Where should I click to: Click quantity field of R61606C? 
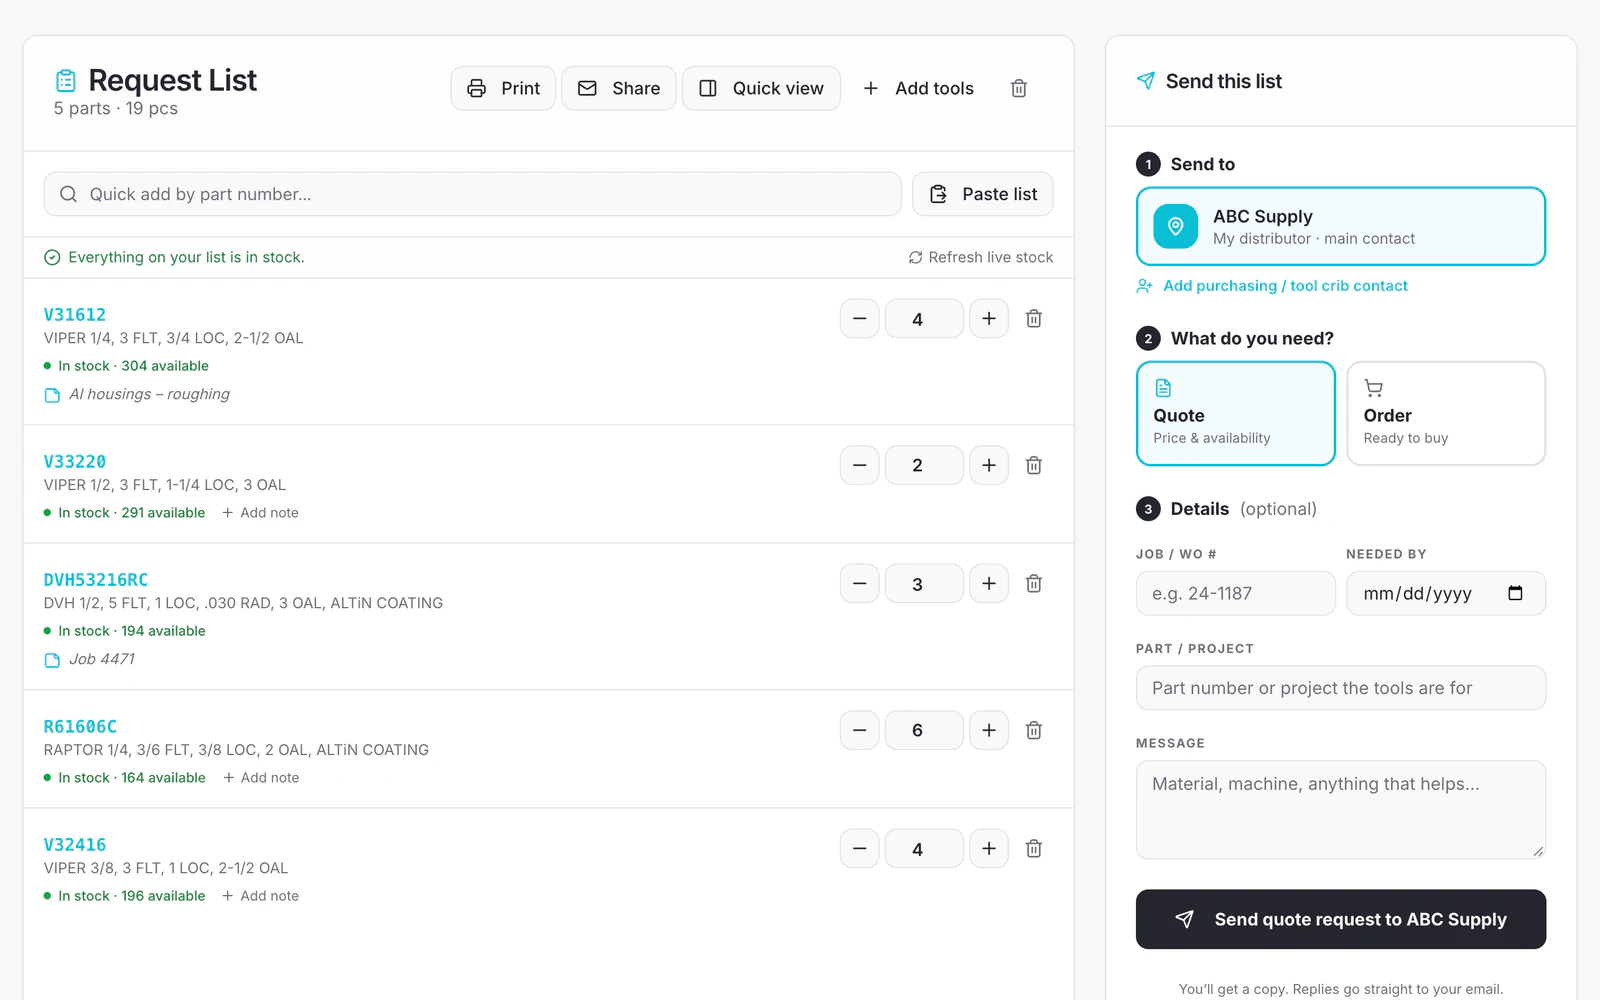(924, 730)
